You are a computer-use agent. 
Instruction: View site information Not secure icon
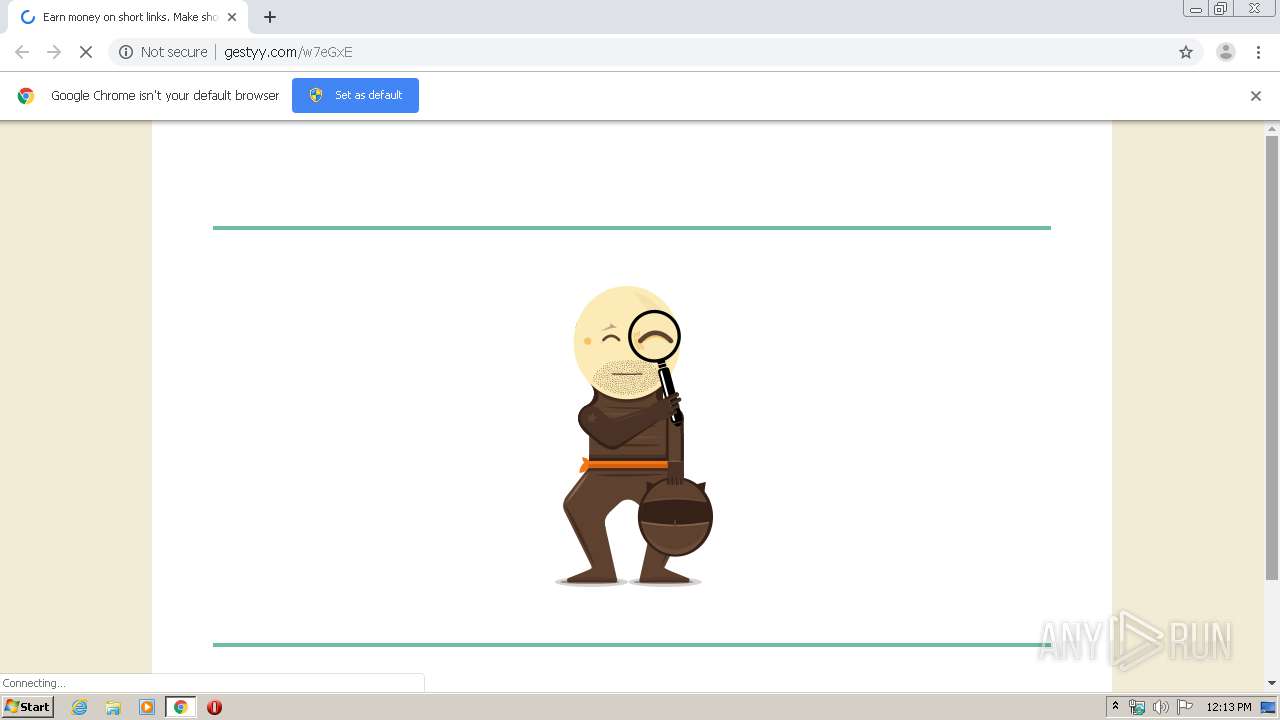tap(126, 52)
